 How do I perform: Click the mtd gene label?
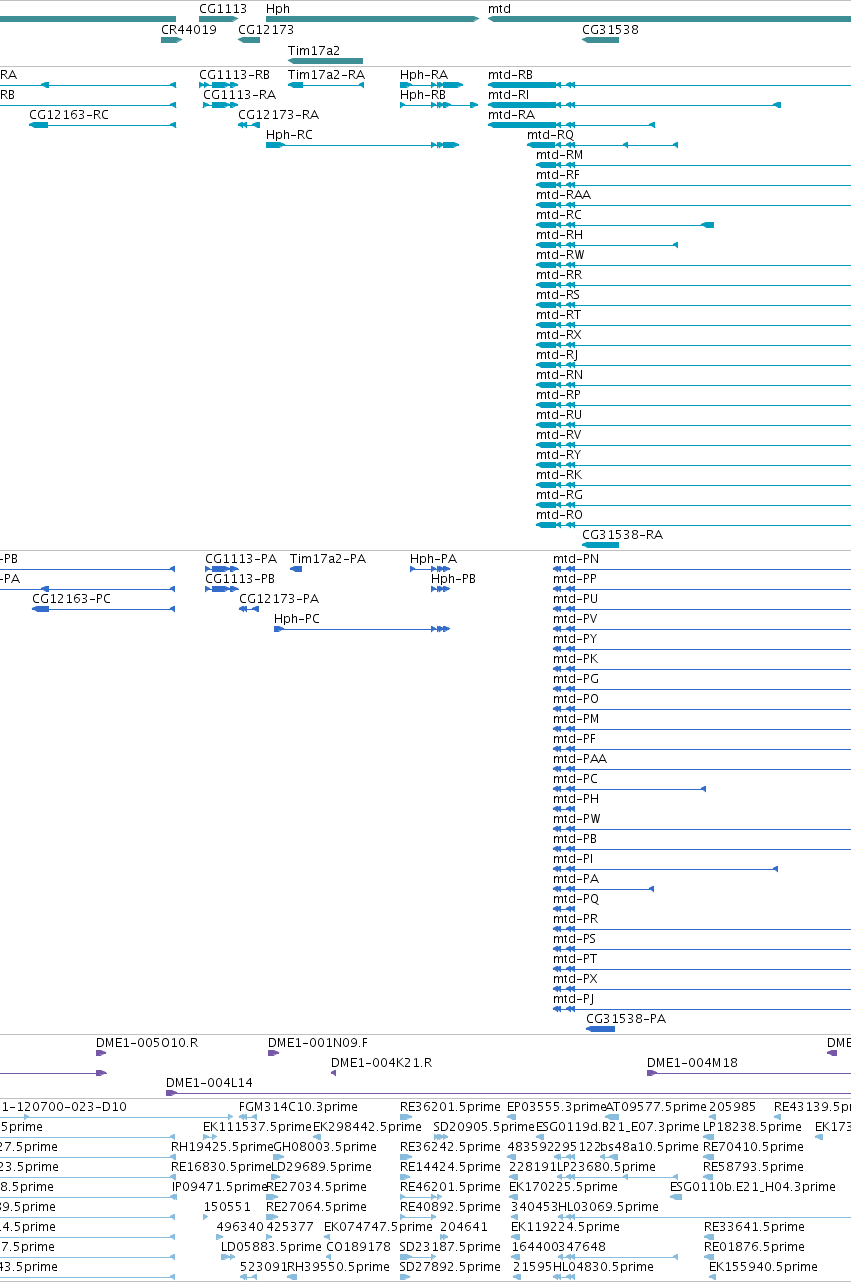[x=499, y=8]
